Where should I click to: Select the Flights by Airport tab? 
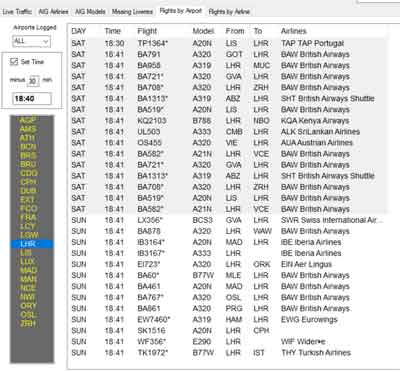(x=181, y=11)
